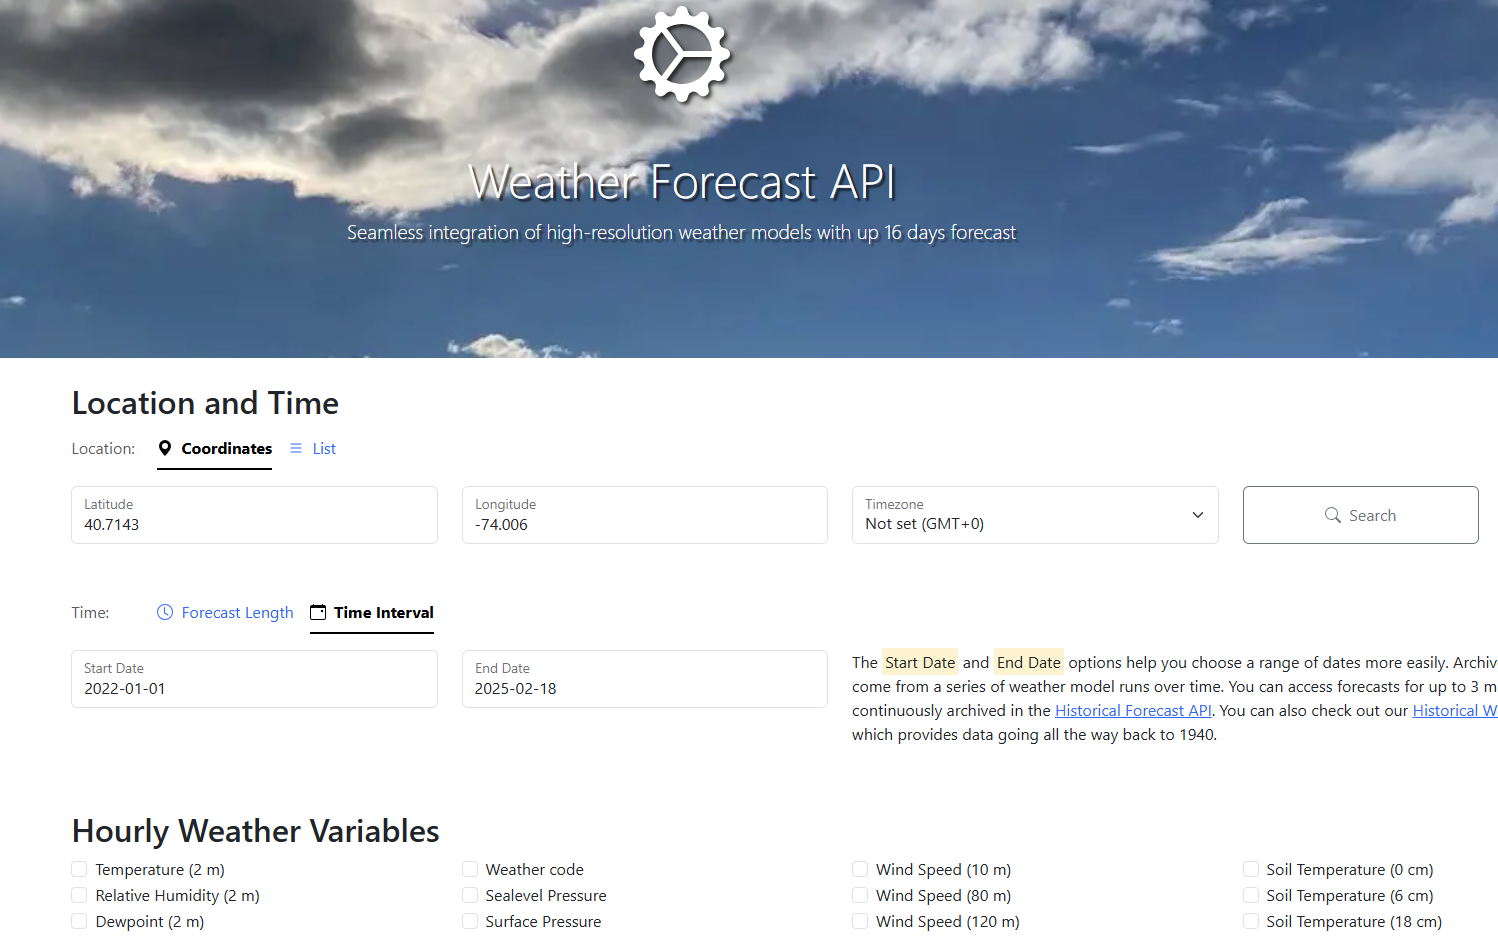Click the Start Date field

(254, 679)
